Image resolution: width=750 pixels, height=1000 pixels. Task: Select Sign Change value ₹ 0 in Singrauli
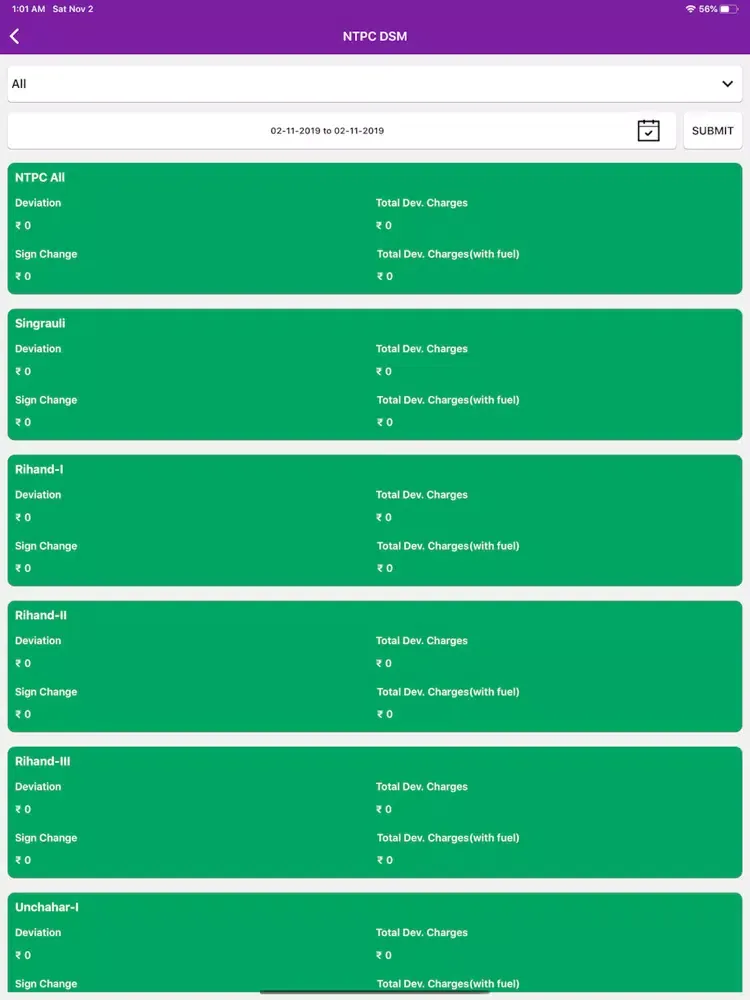pyautogui.click(x=23, y=422)
